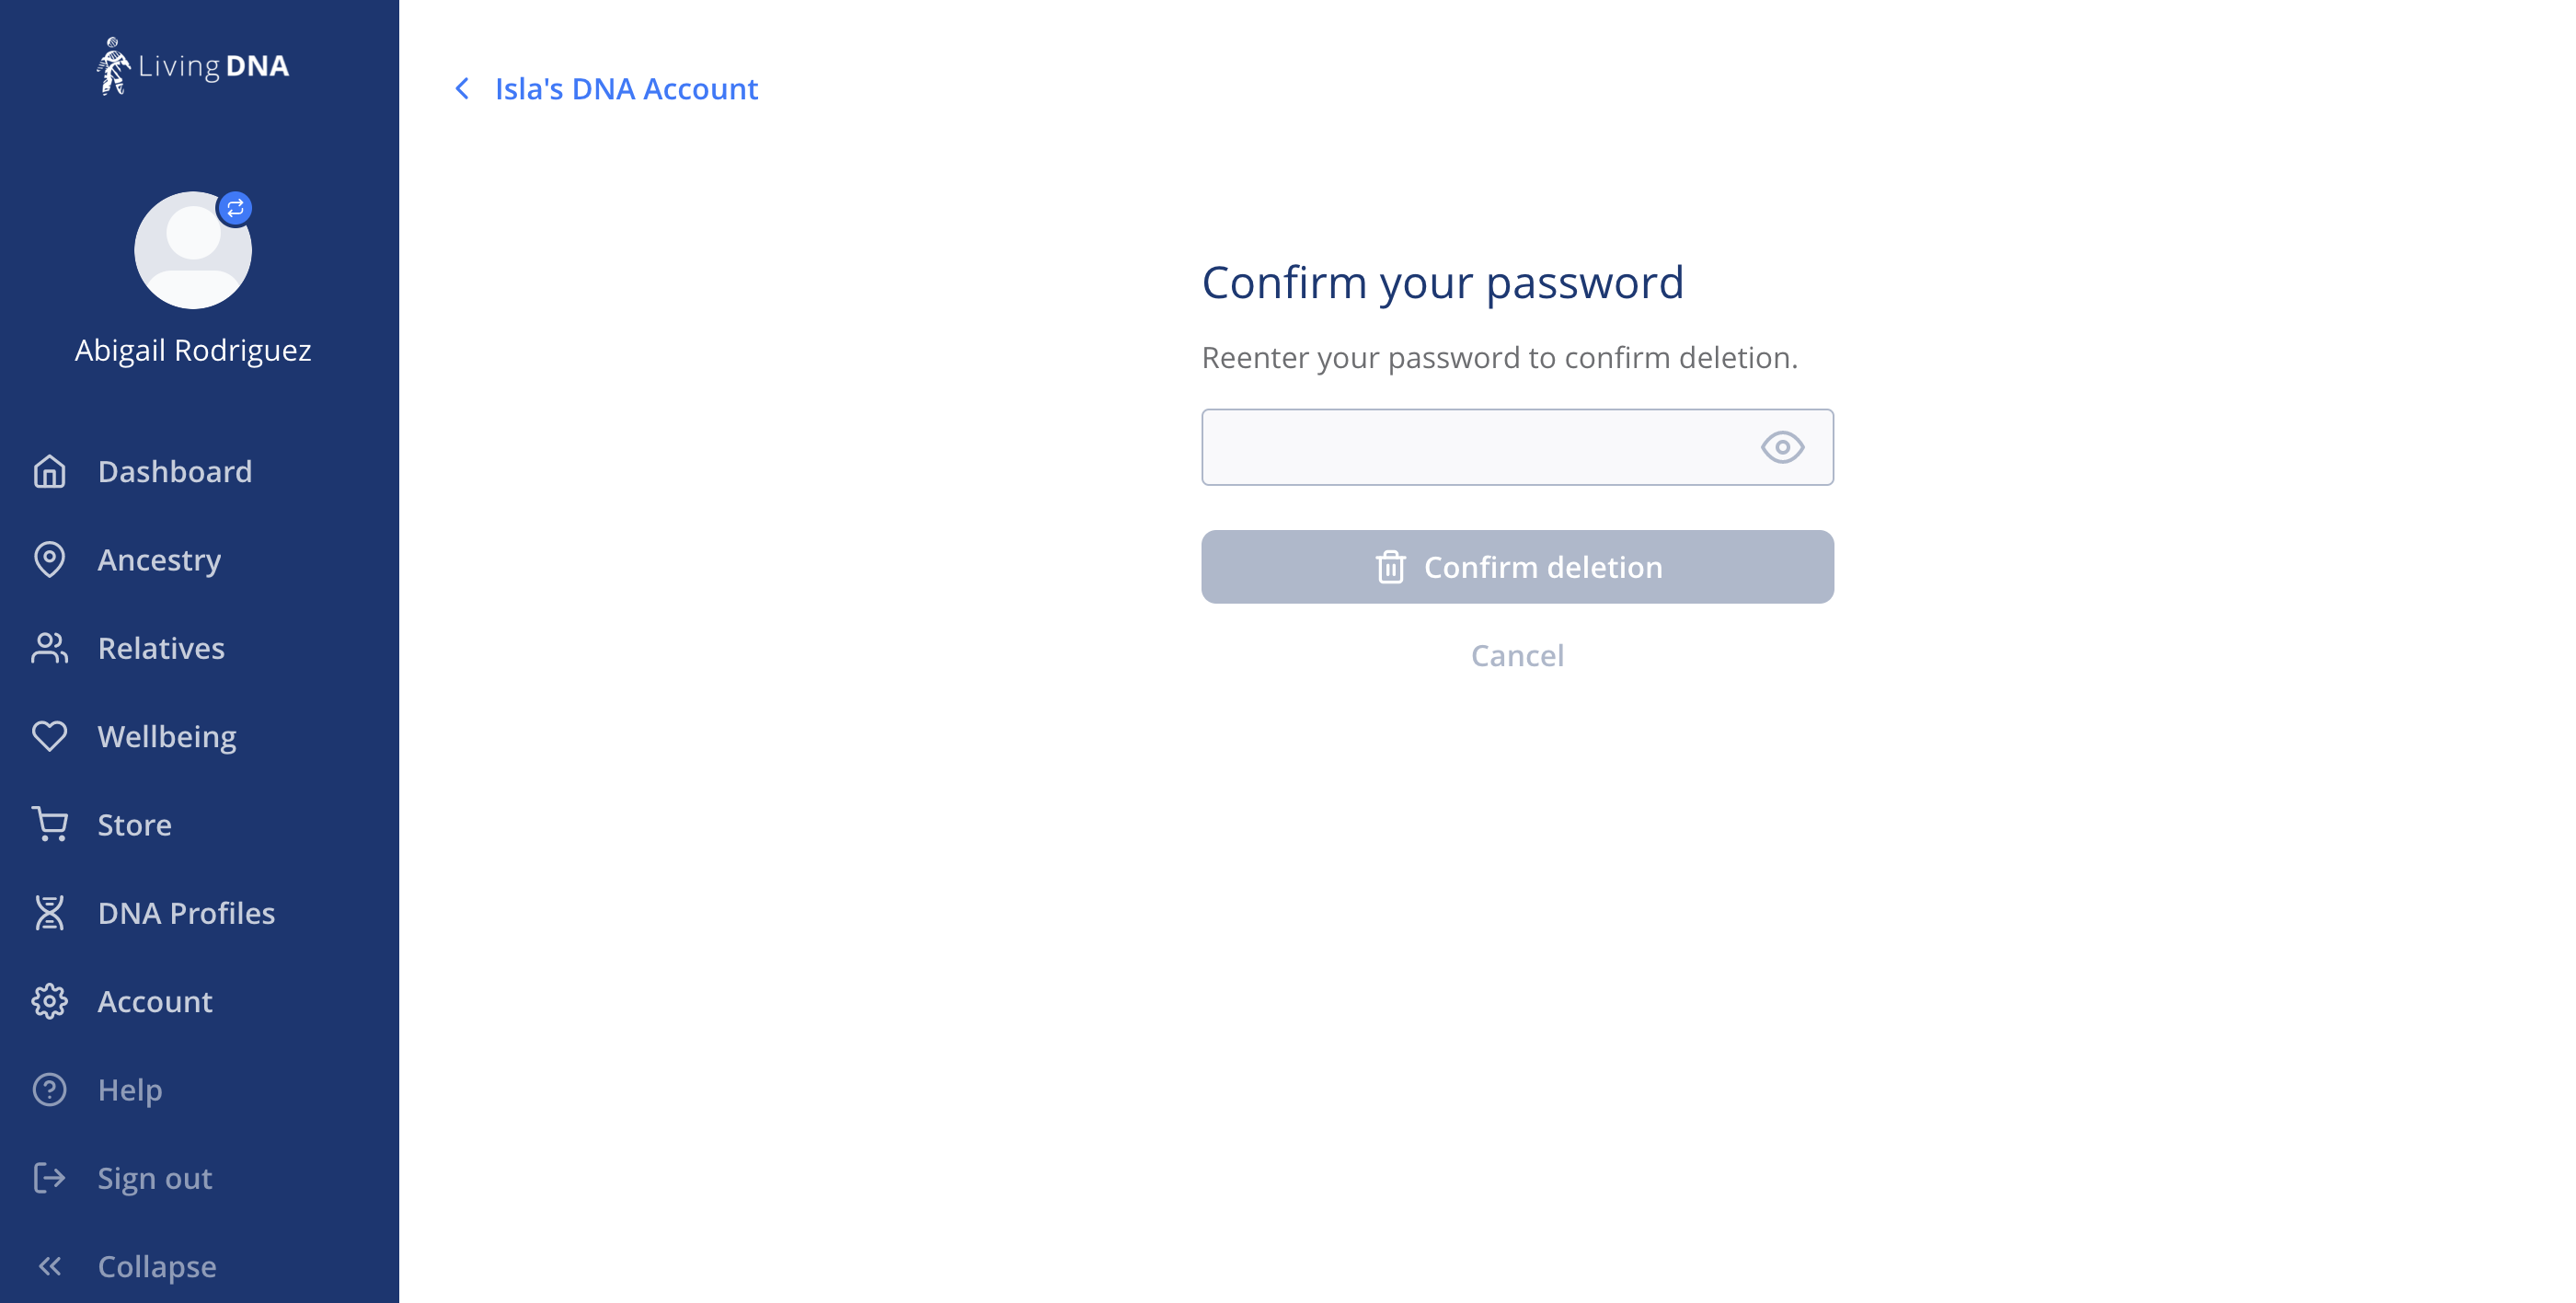This screenshot has height=1303, width=2576.
Task: Click the Living DNA logo
Action: click(193, 66)
